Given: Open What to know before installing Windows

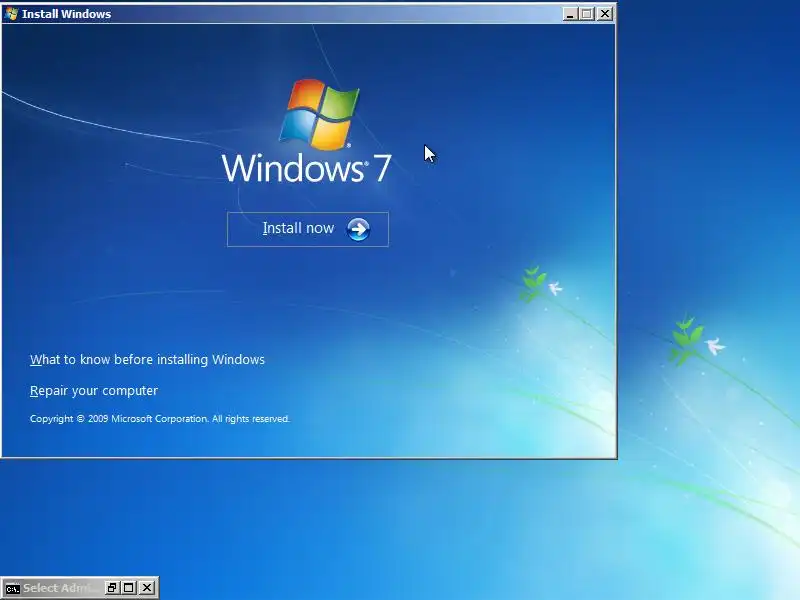Looking at the screenshot, I should 147,360.
